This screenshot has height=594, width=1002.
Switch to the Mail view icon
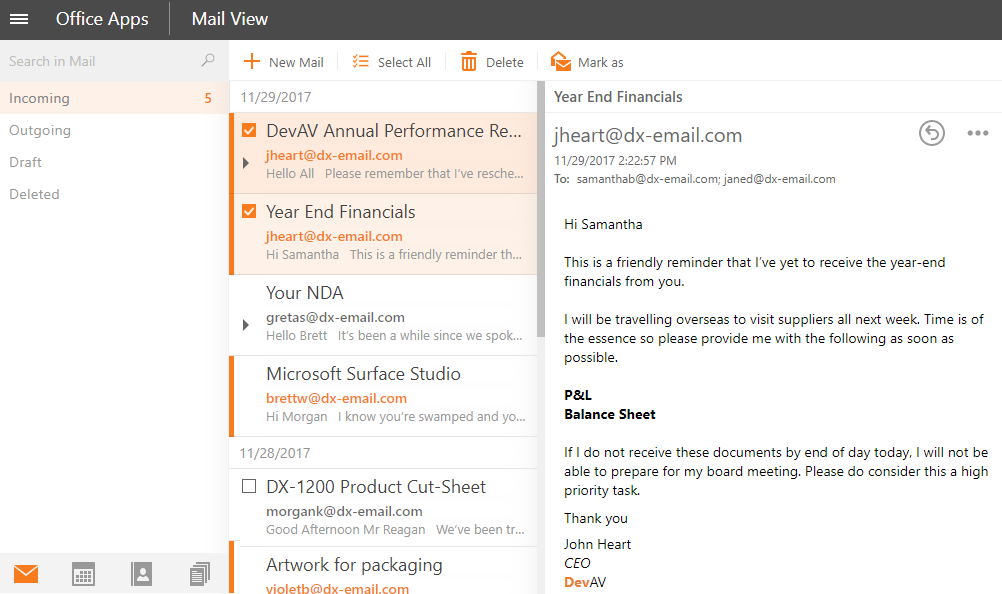click(x=26, y=574)
